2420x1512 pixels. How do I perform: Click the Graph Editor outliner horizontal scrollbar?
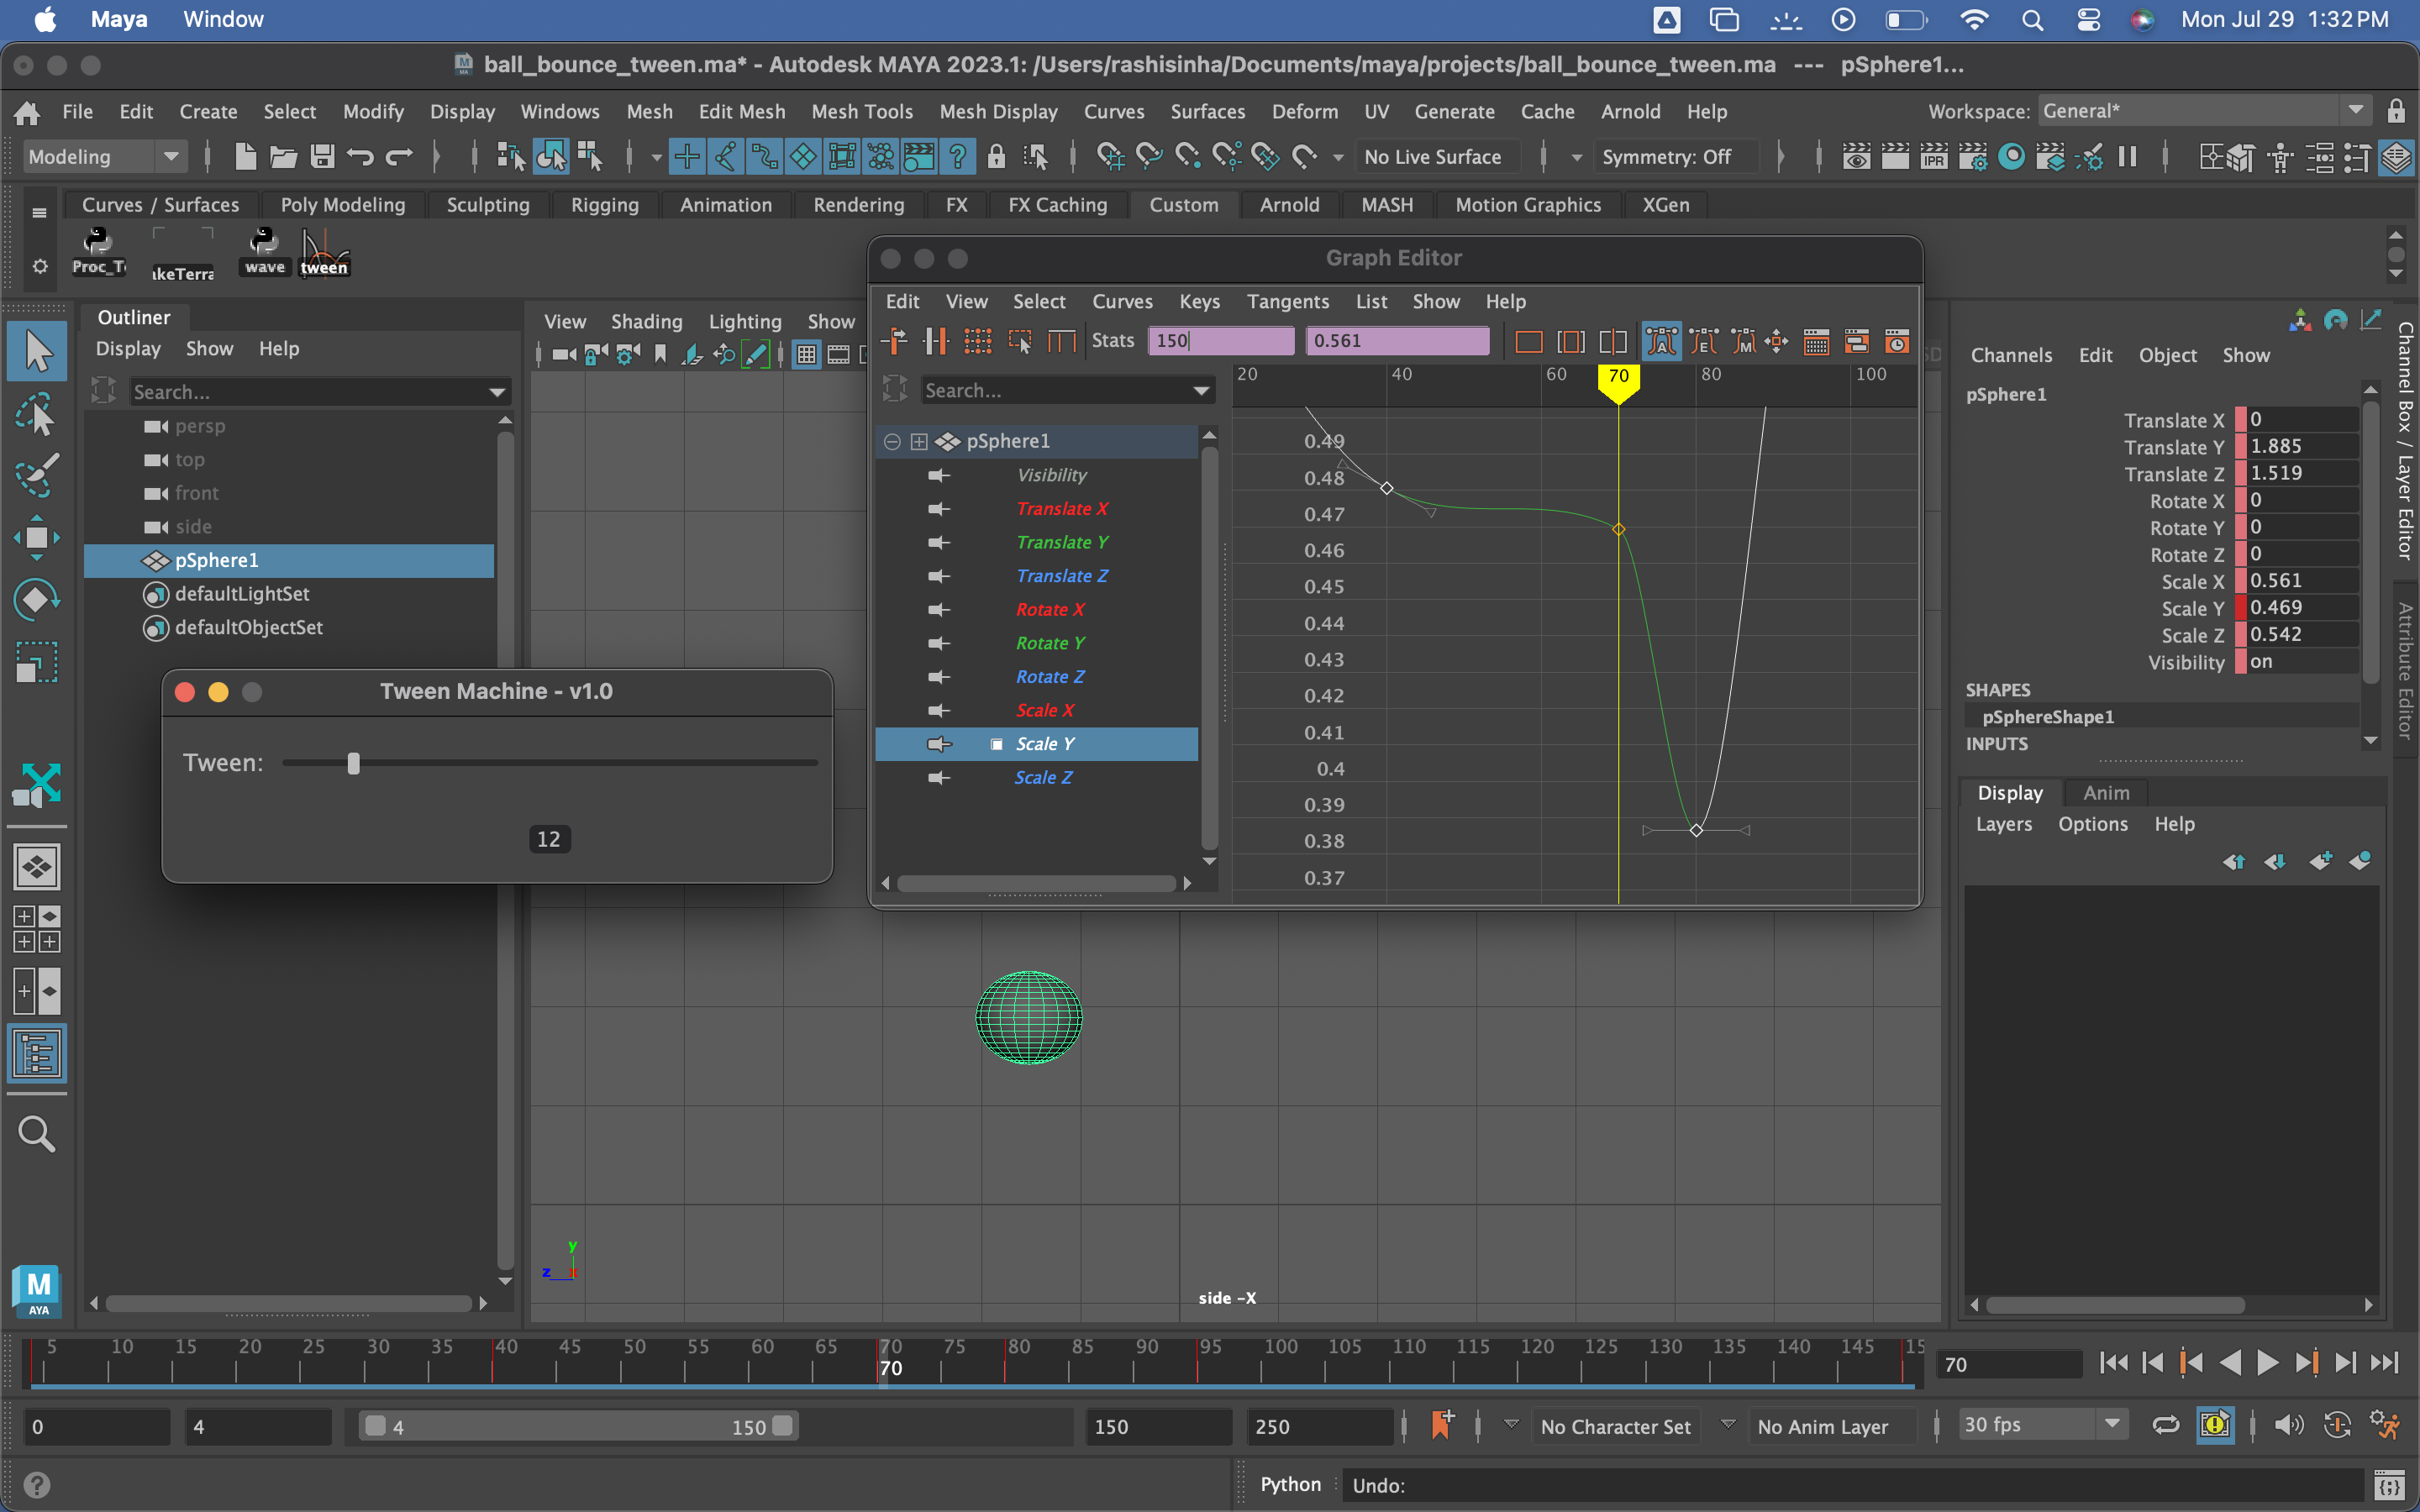click(1036, 883)
